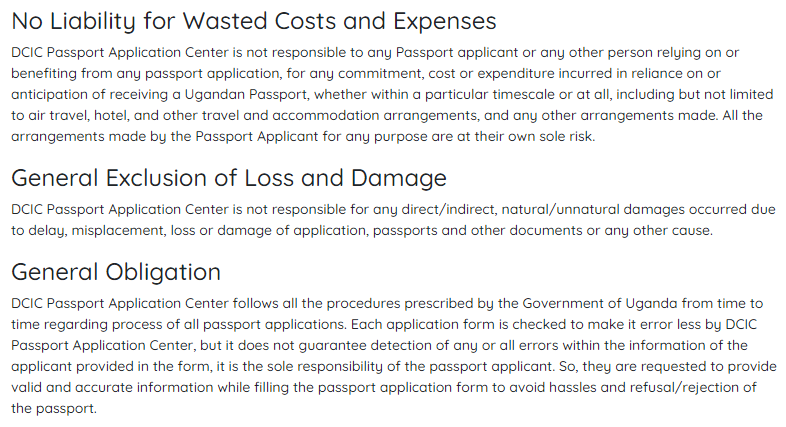This screenshot has width=786, height=427.
Task: Click the words 'Ugandan Passport' in first section
Action: pyautogui.click(x=246, y=95)
